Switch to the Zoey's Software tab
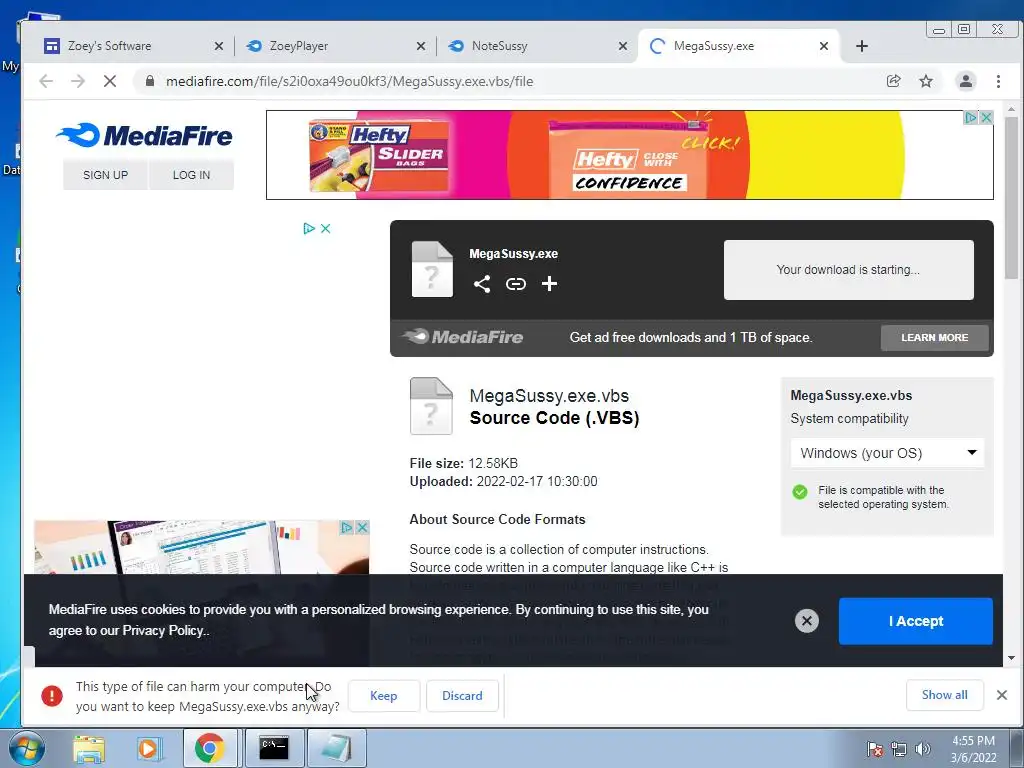1024x768 pixels. click(x=134, y=46)
